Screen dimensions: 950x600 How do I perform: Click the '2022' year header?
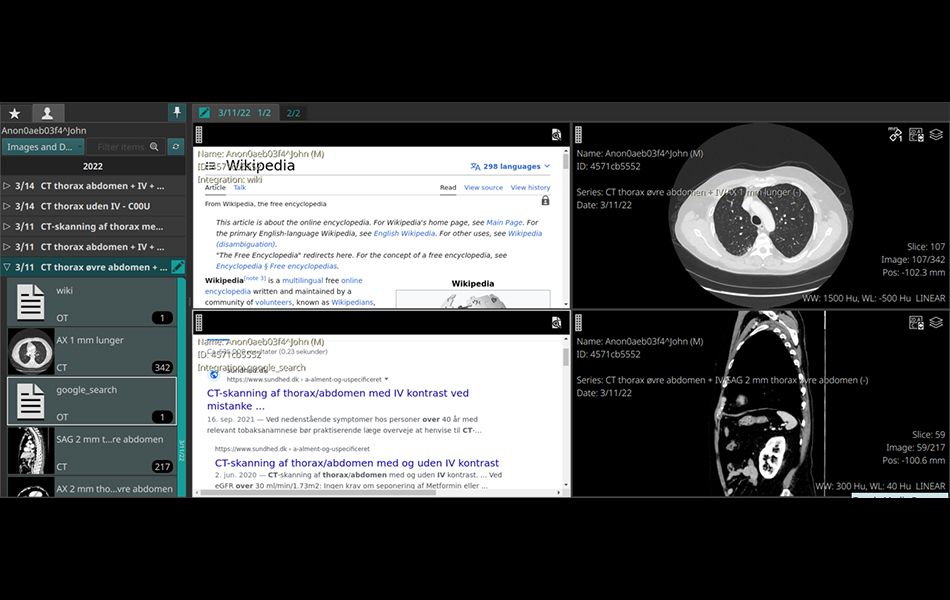[x=93, y=166]
